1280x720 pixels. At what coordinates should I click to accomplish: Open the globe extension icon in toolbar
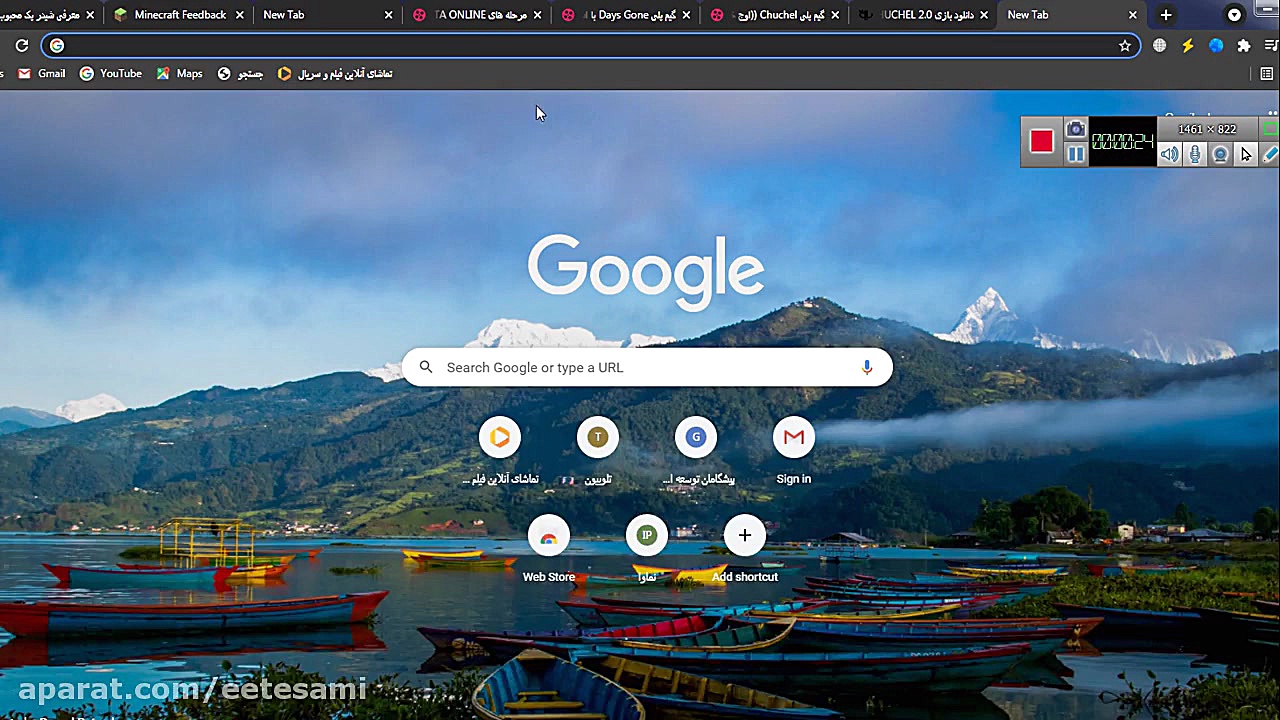tap(1159, 45)
